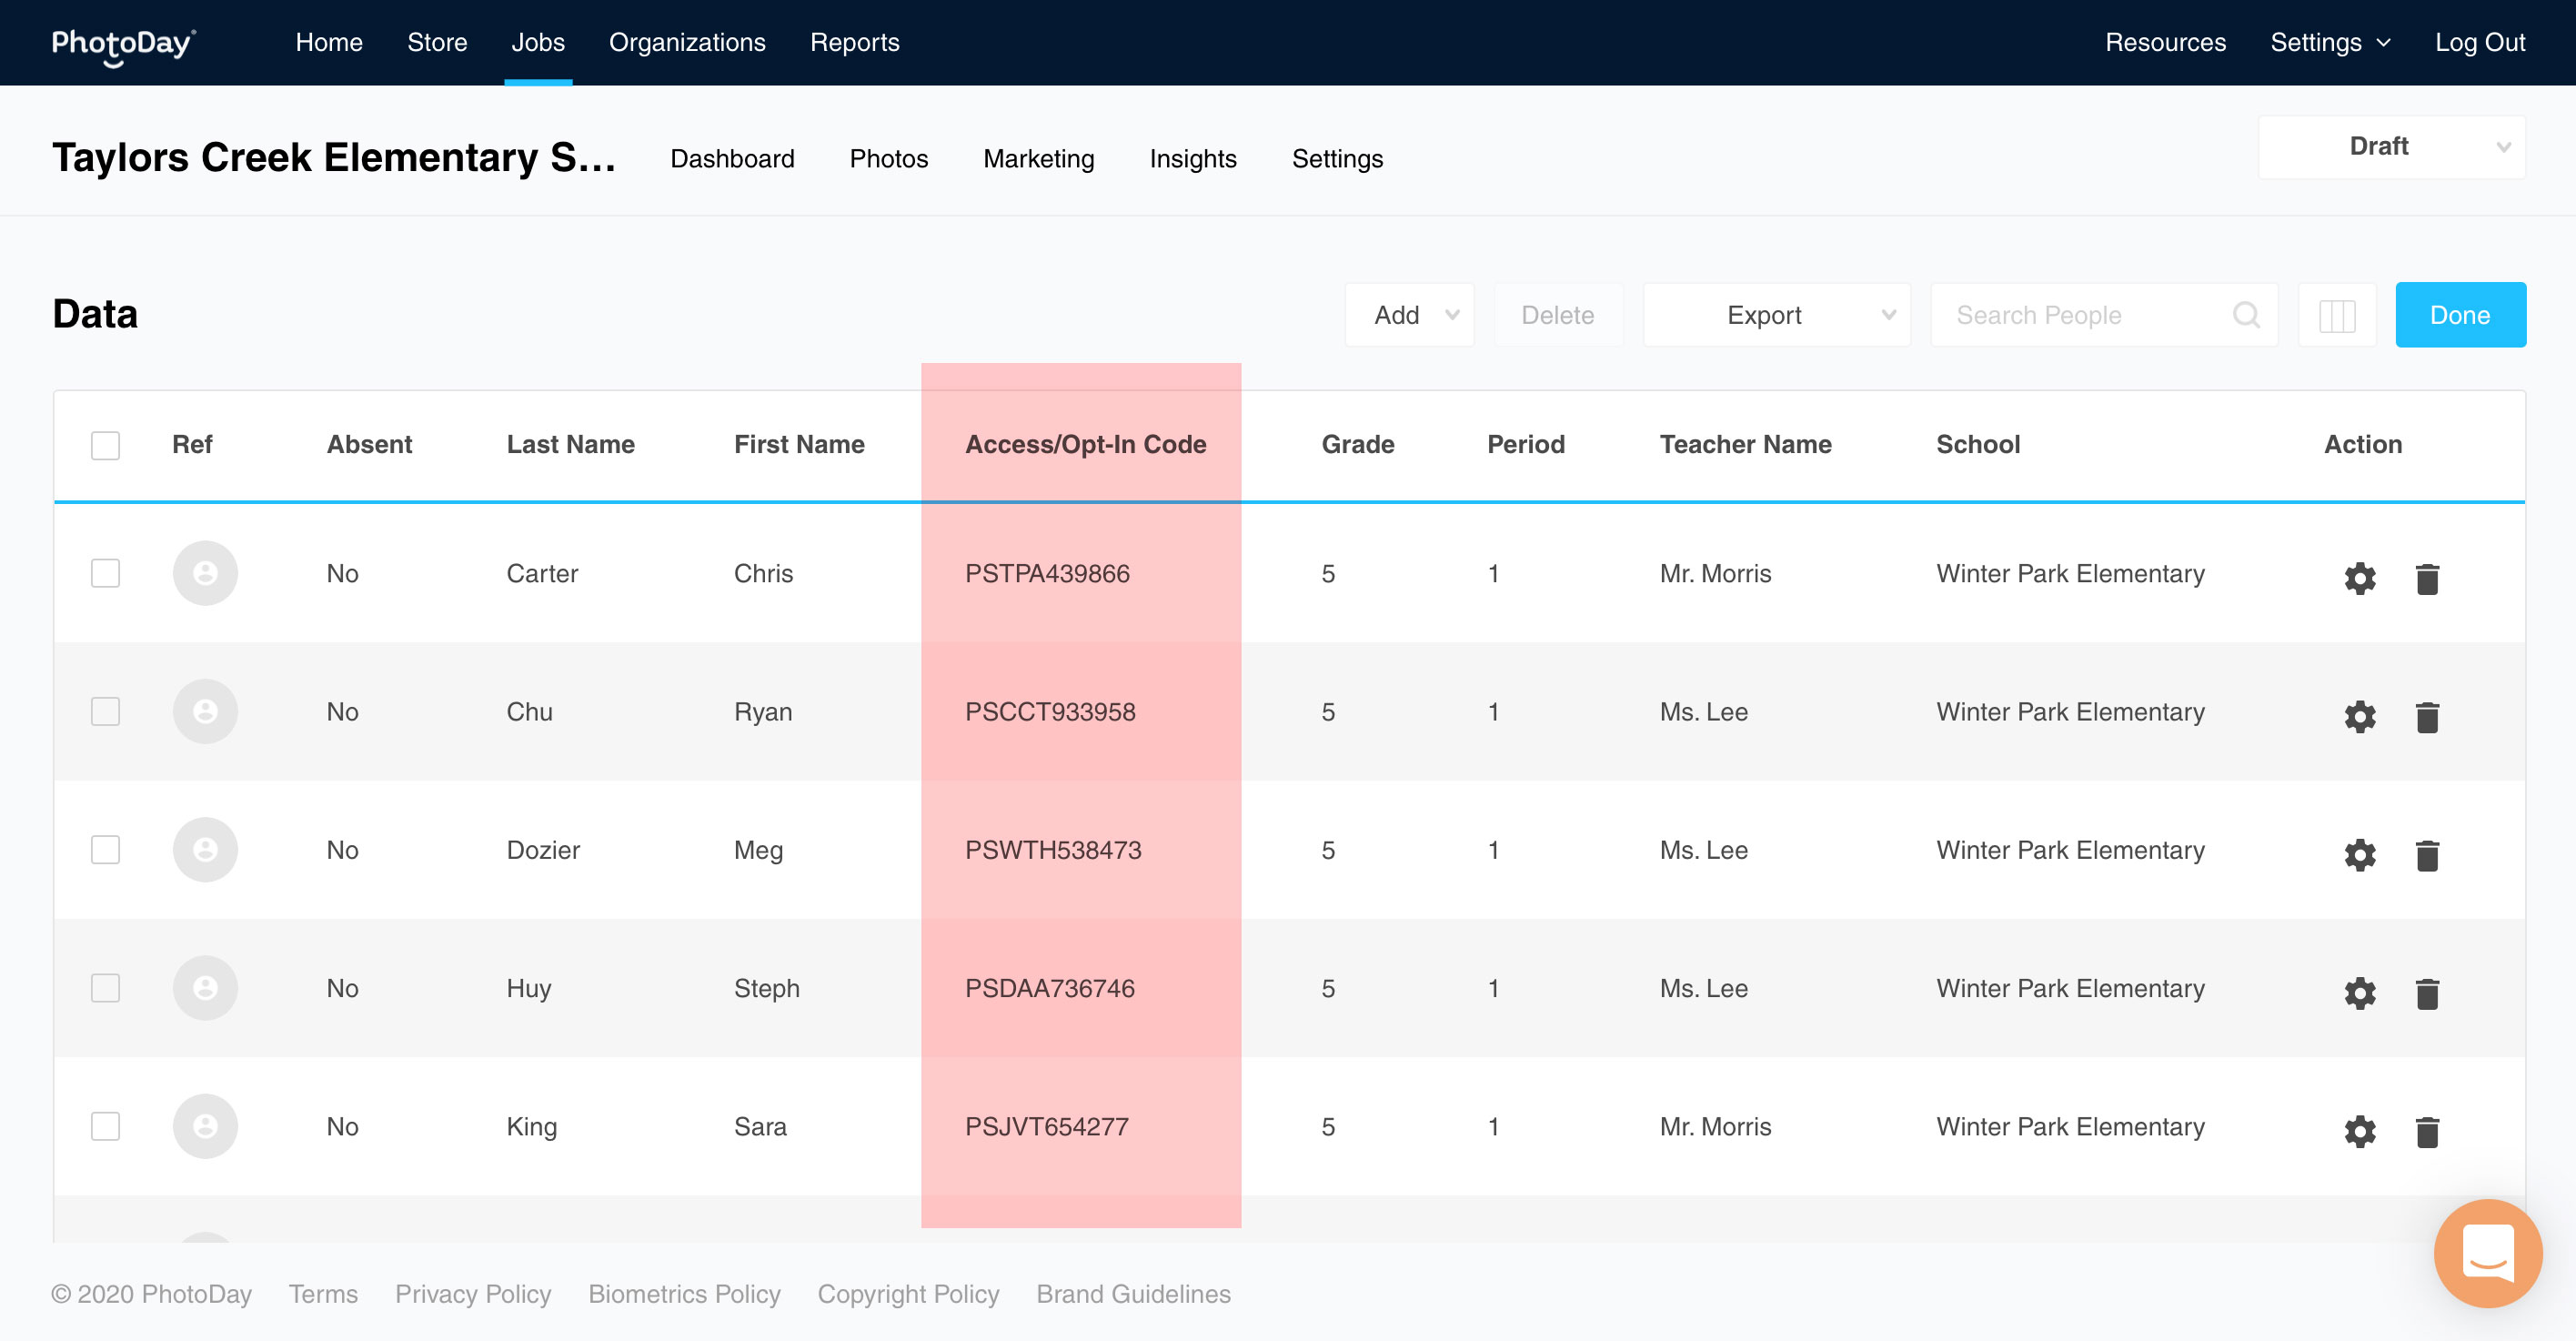Click the search magnifier icon
The image size is (2576, 1341).
[x=2245, y=315]
